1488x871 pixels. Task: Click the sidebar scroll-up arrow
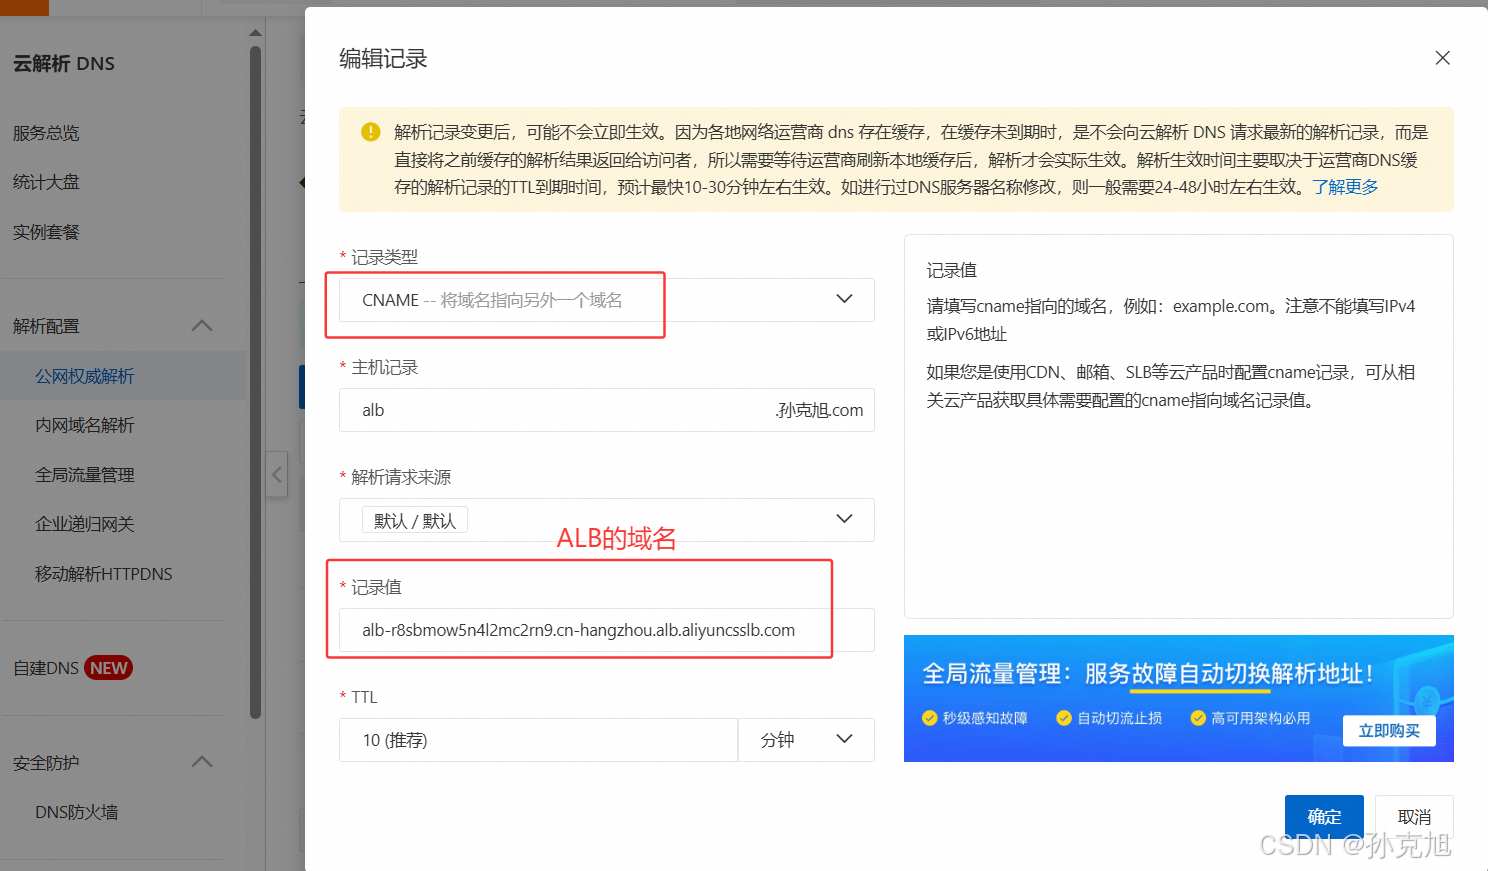(x=256, y=33)
